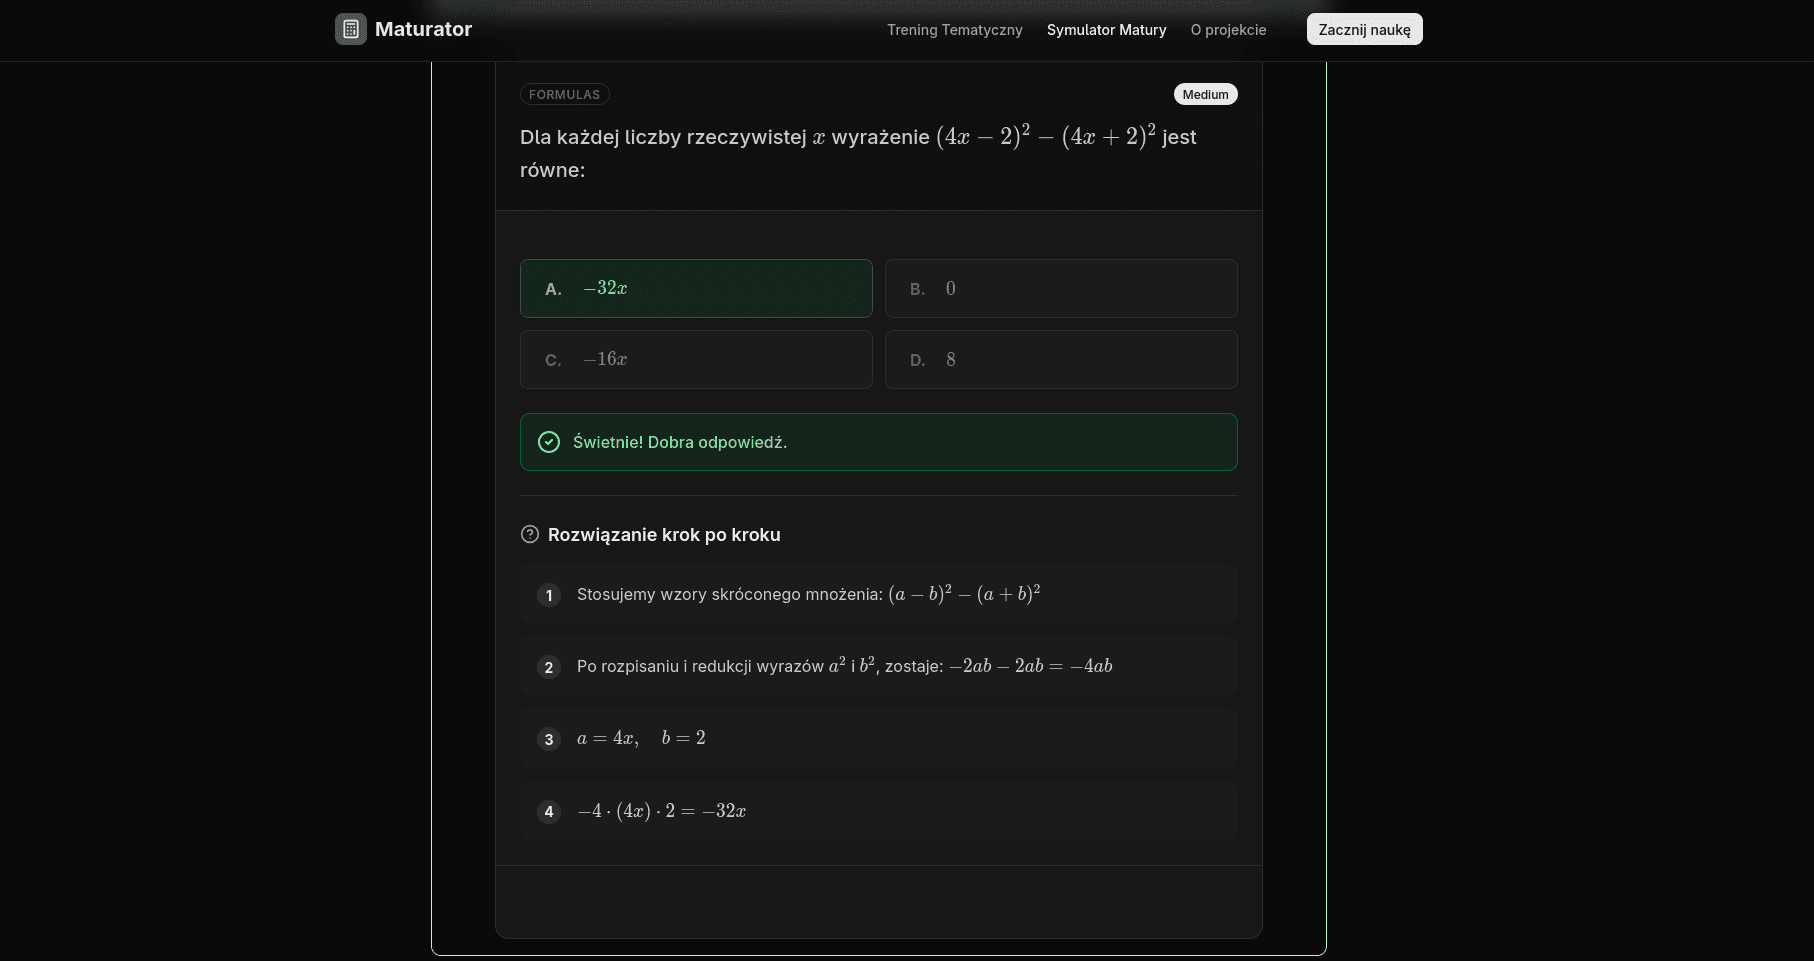Click the circled checkmark in the success message

click(548, 441)
